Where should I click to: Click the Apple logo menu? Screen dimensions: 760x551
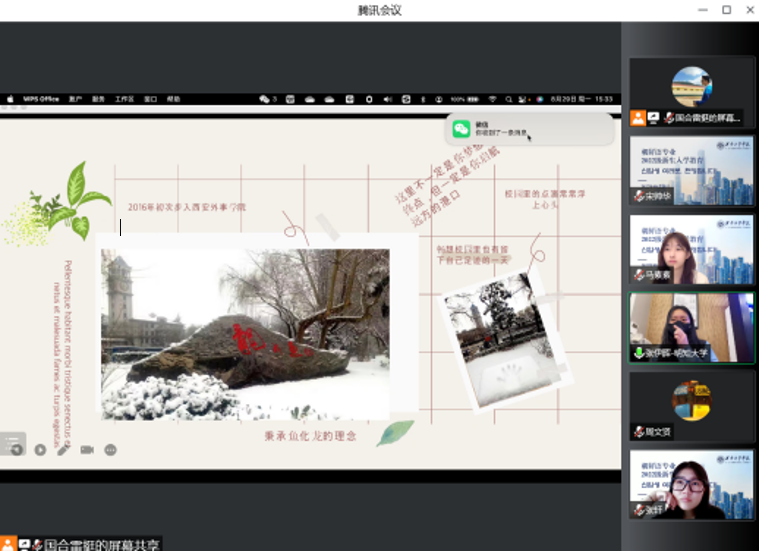pos(10,99)
